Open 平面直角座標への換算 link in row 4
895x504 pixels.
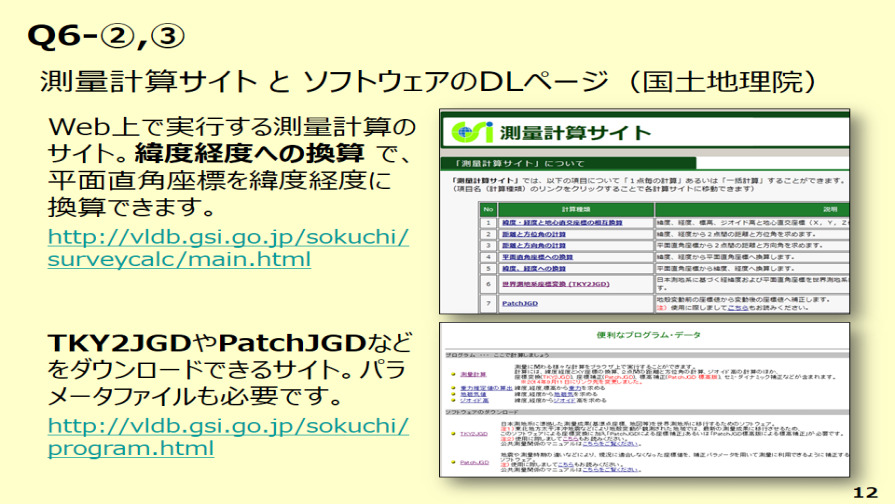[537, 258]
